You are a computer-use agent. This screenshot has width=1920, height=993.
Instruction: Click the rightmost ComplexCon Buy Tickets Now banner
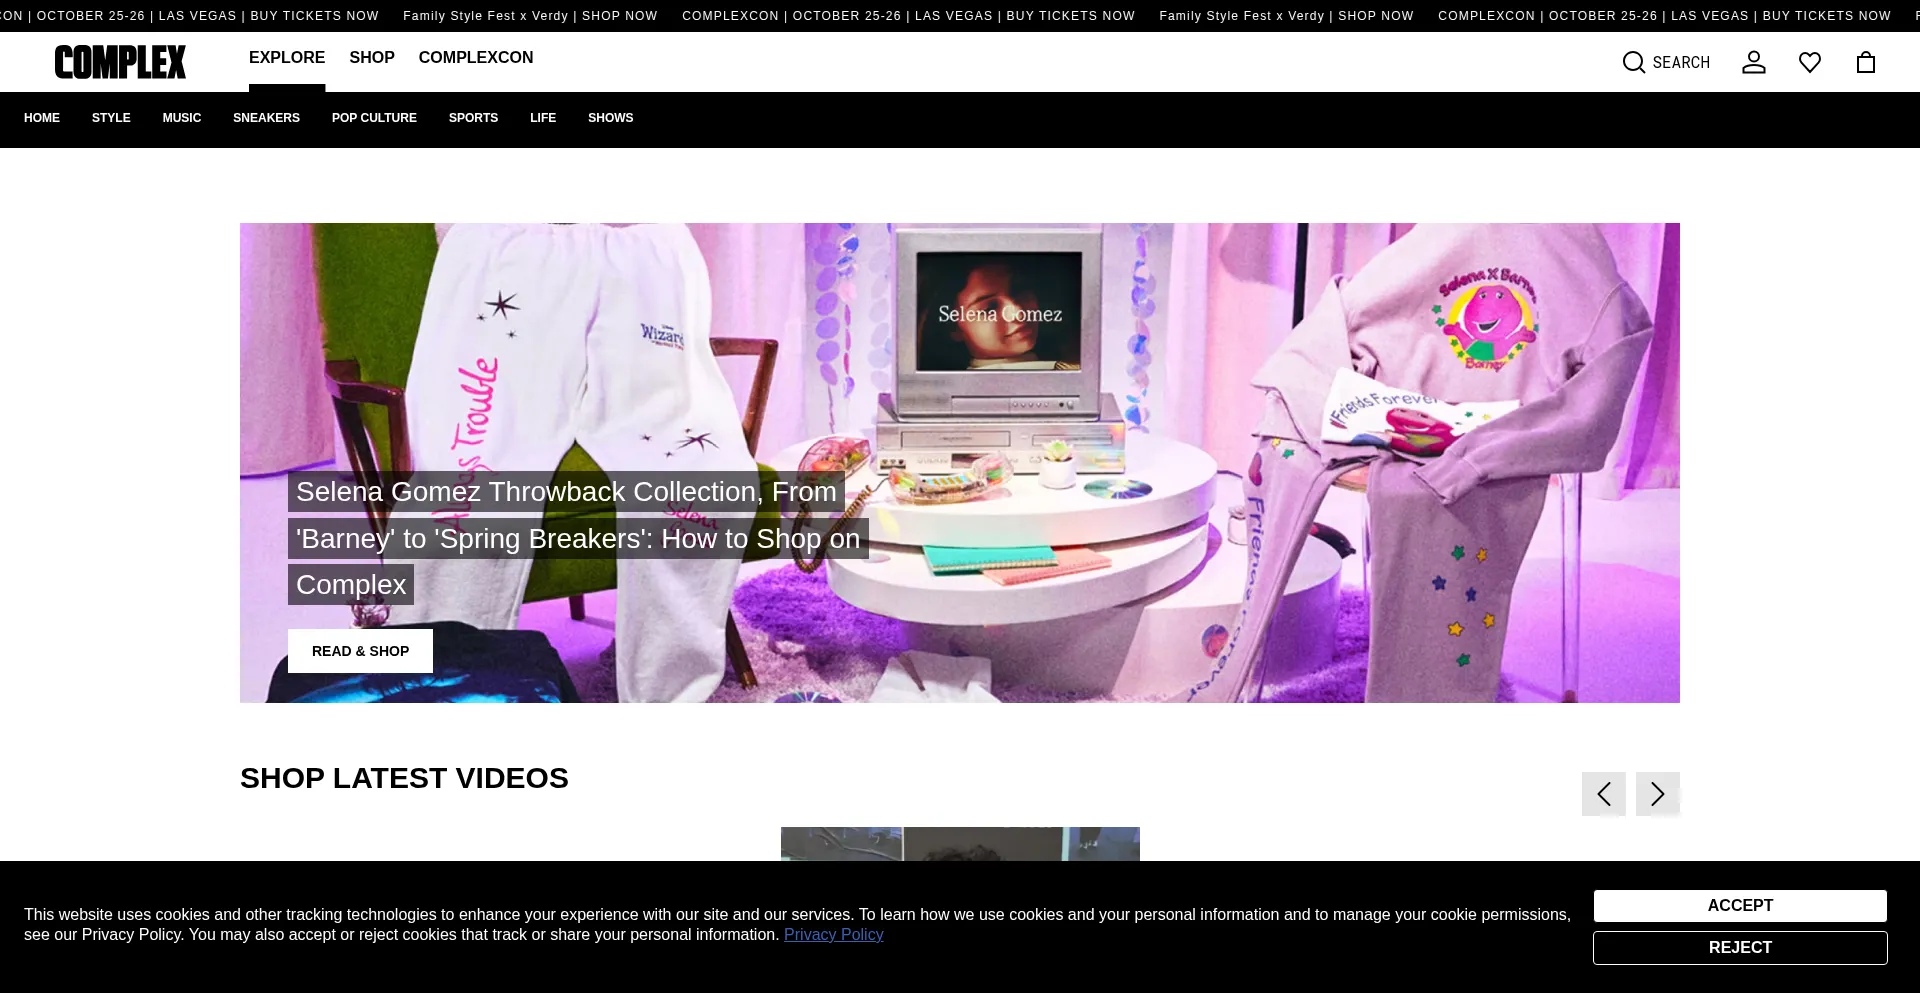coord(1664,16)
